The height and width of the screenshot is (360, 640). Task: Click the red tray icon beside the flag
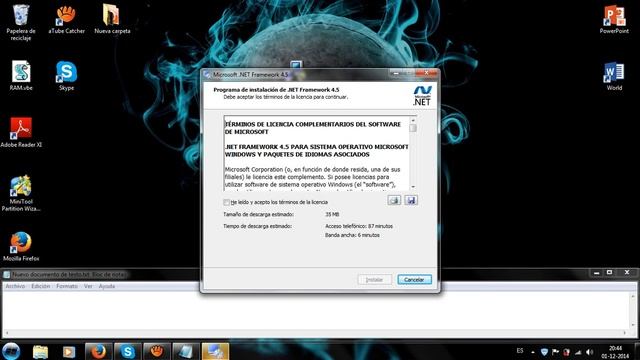567,352
